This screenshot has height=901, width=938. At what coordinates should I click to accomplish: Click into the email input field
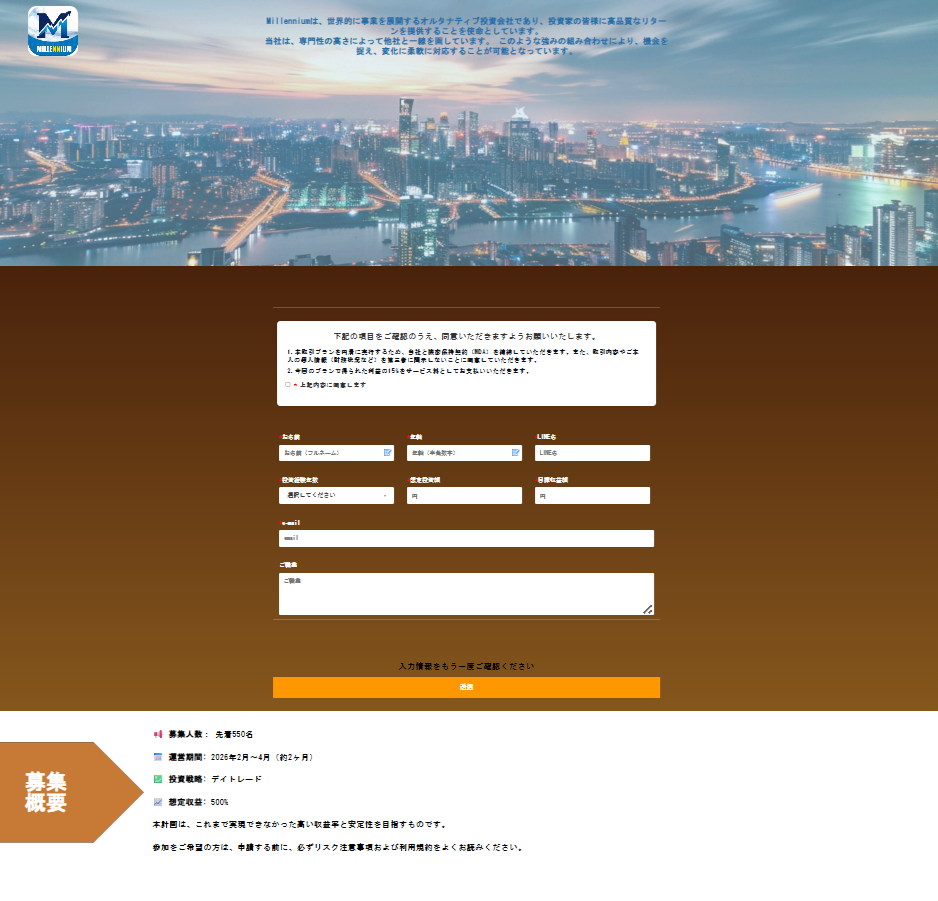pos(466,538)
